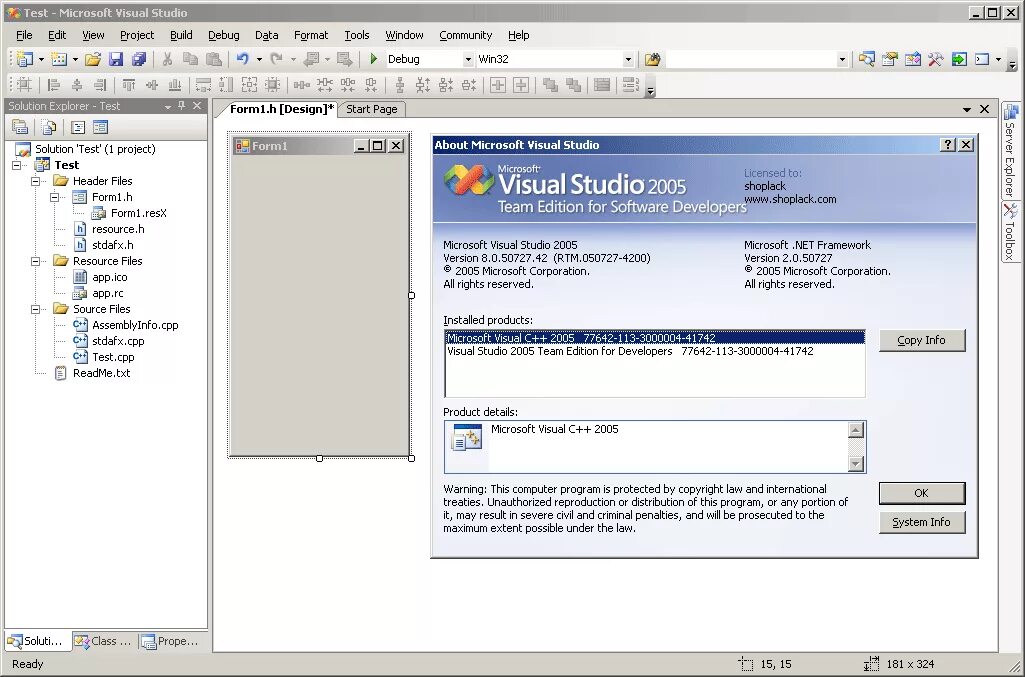Select Microsoft Visual C++ 2005 installed product row
The image size is (1025, 677).
pos(654,338)
